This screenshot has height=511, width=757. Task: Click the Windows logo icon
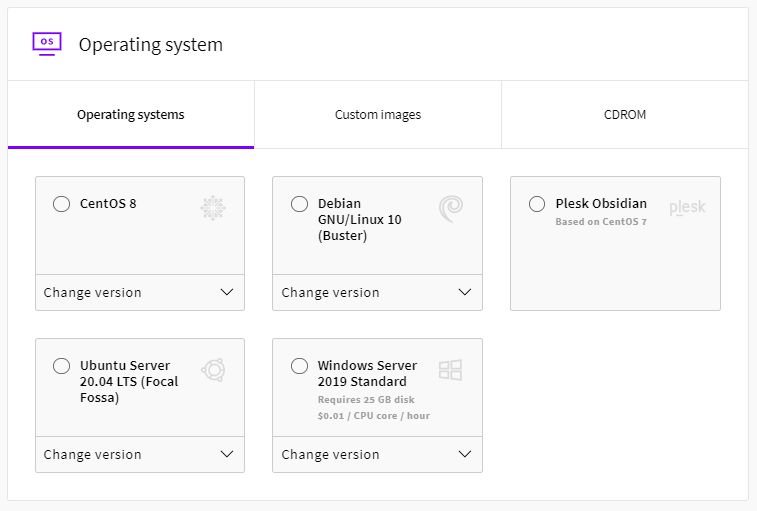(x=450, y=370)
